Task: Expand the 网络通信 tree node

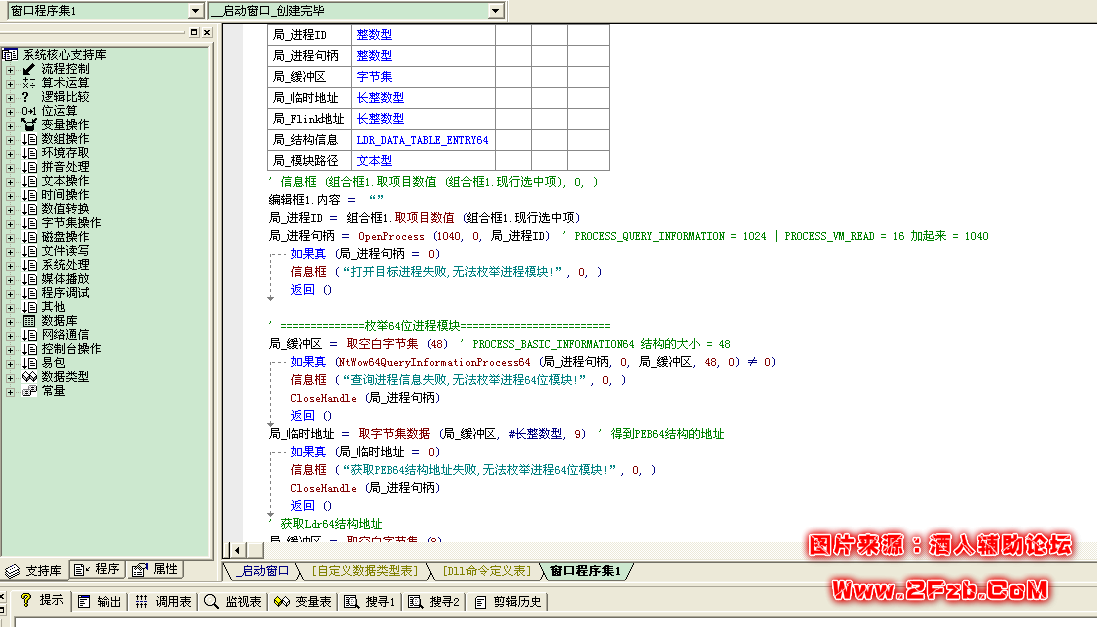Action: (10, 335)
